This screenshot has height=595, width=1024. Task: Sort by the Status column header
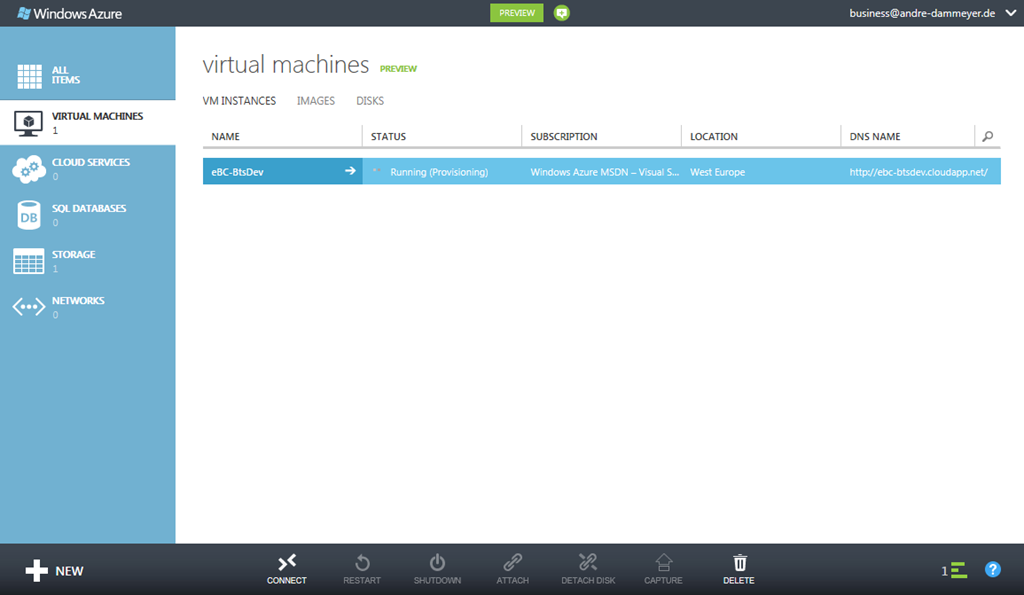click(x=388, y=137)
